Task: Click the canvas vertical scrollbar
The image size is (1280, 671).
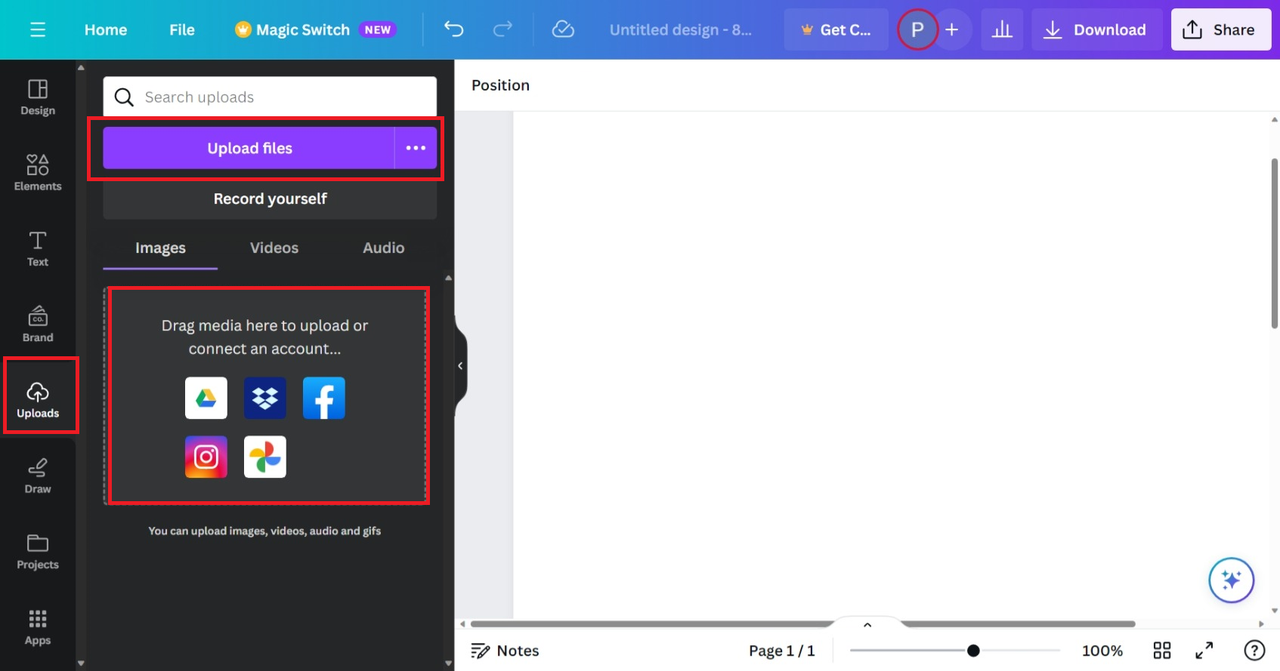Action: click(1274, 242)
